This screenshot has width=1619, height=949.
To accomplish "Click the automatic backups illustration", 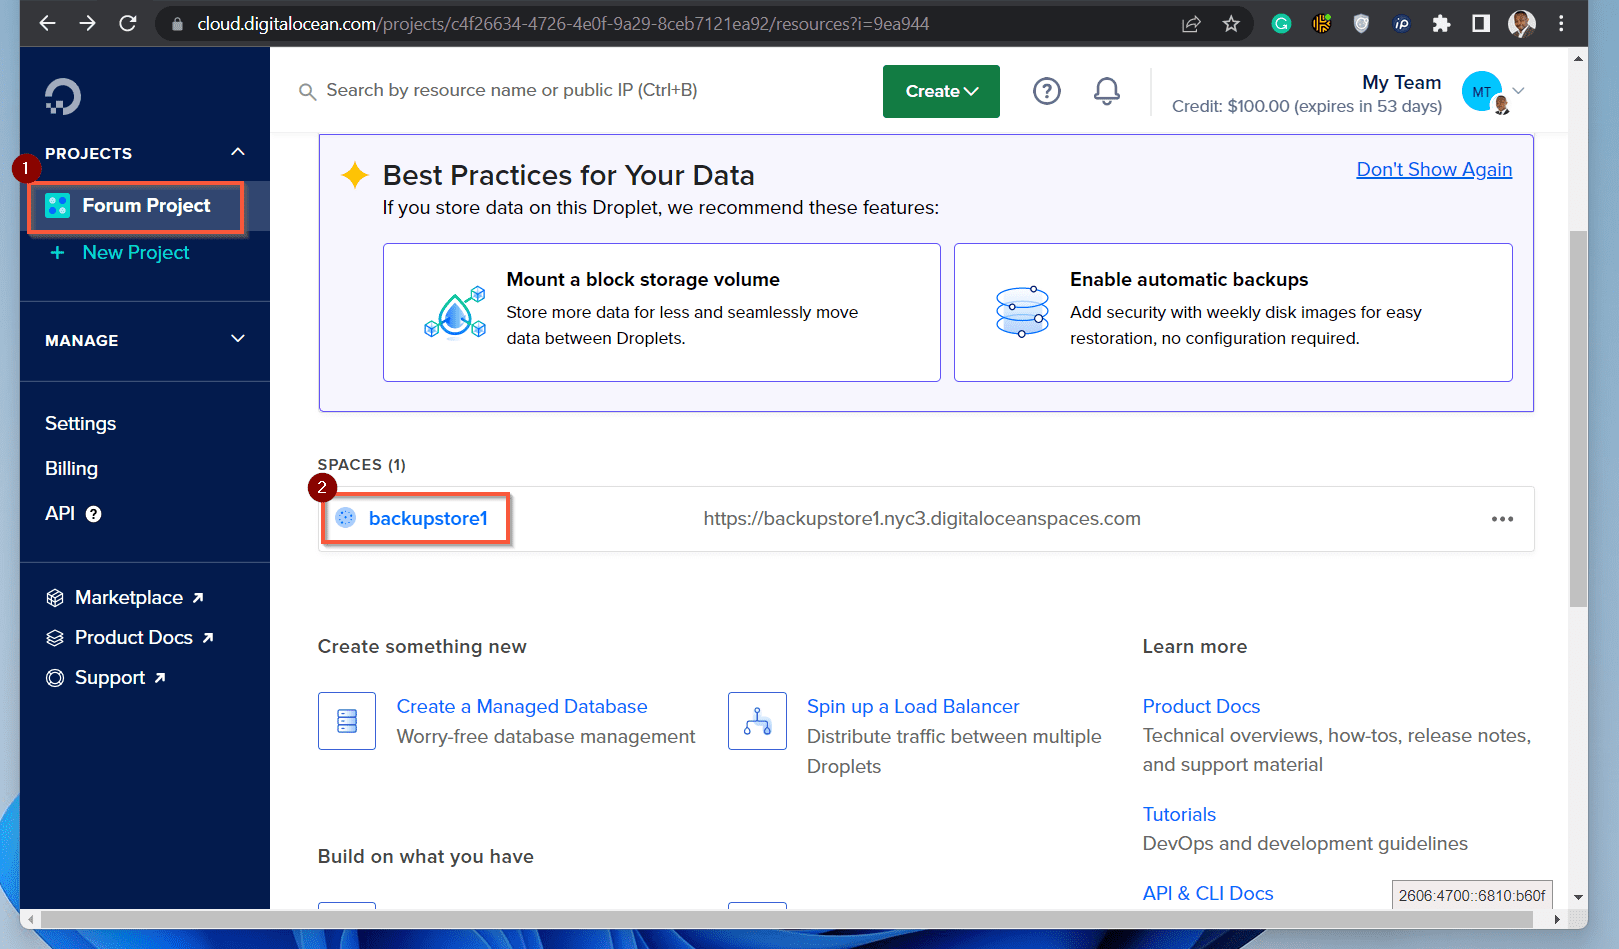I will (x=1022, y=312).
